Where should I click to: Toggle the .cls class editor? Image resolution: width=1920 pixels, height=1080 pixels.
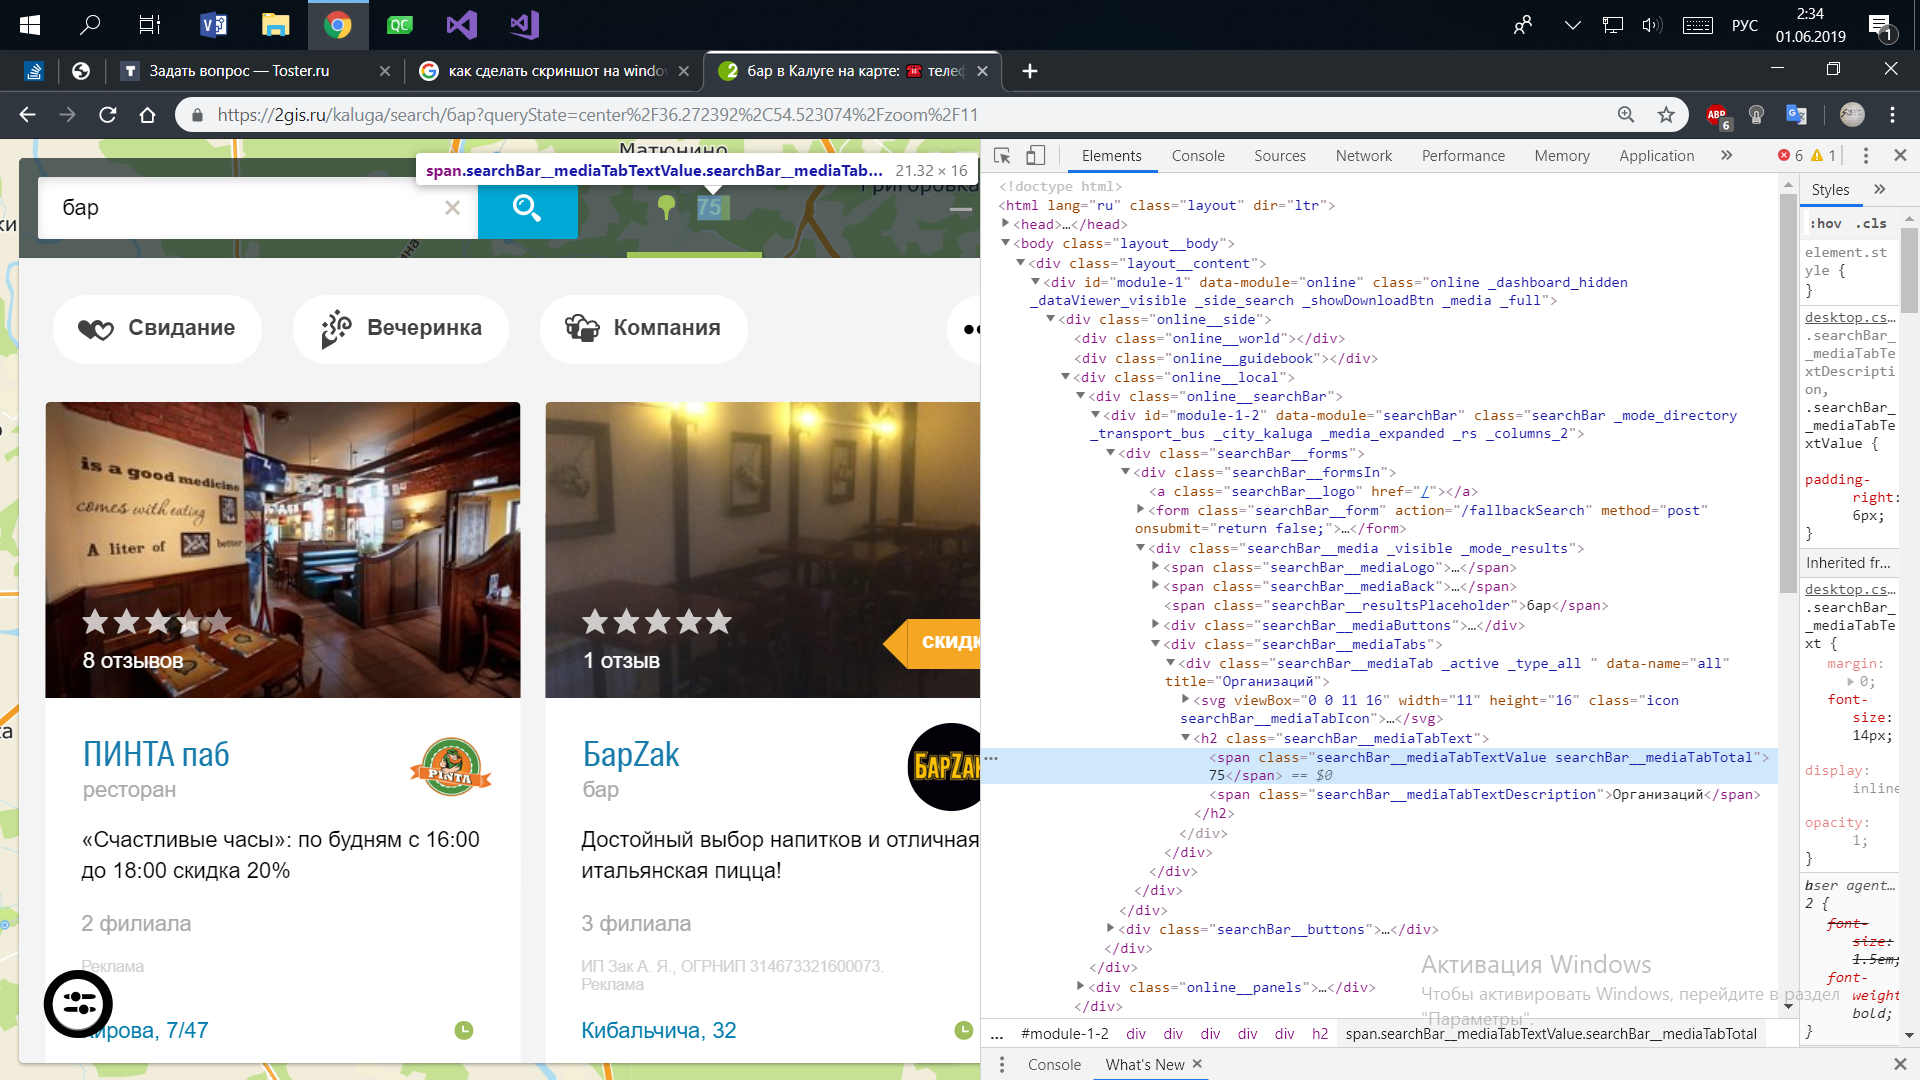tap(1872, 223)
